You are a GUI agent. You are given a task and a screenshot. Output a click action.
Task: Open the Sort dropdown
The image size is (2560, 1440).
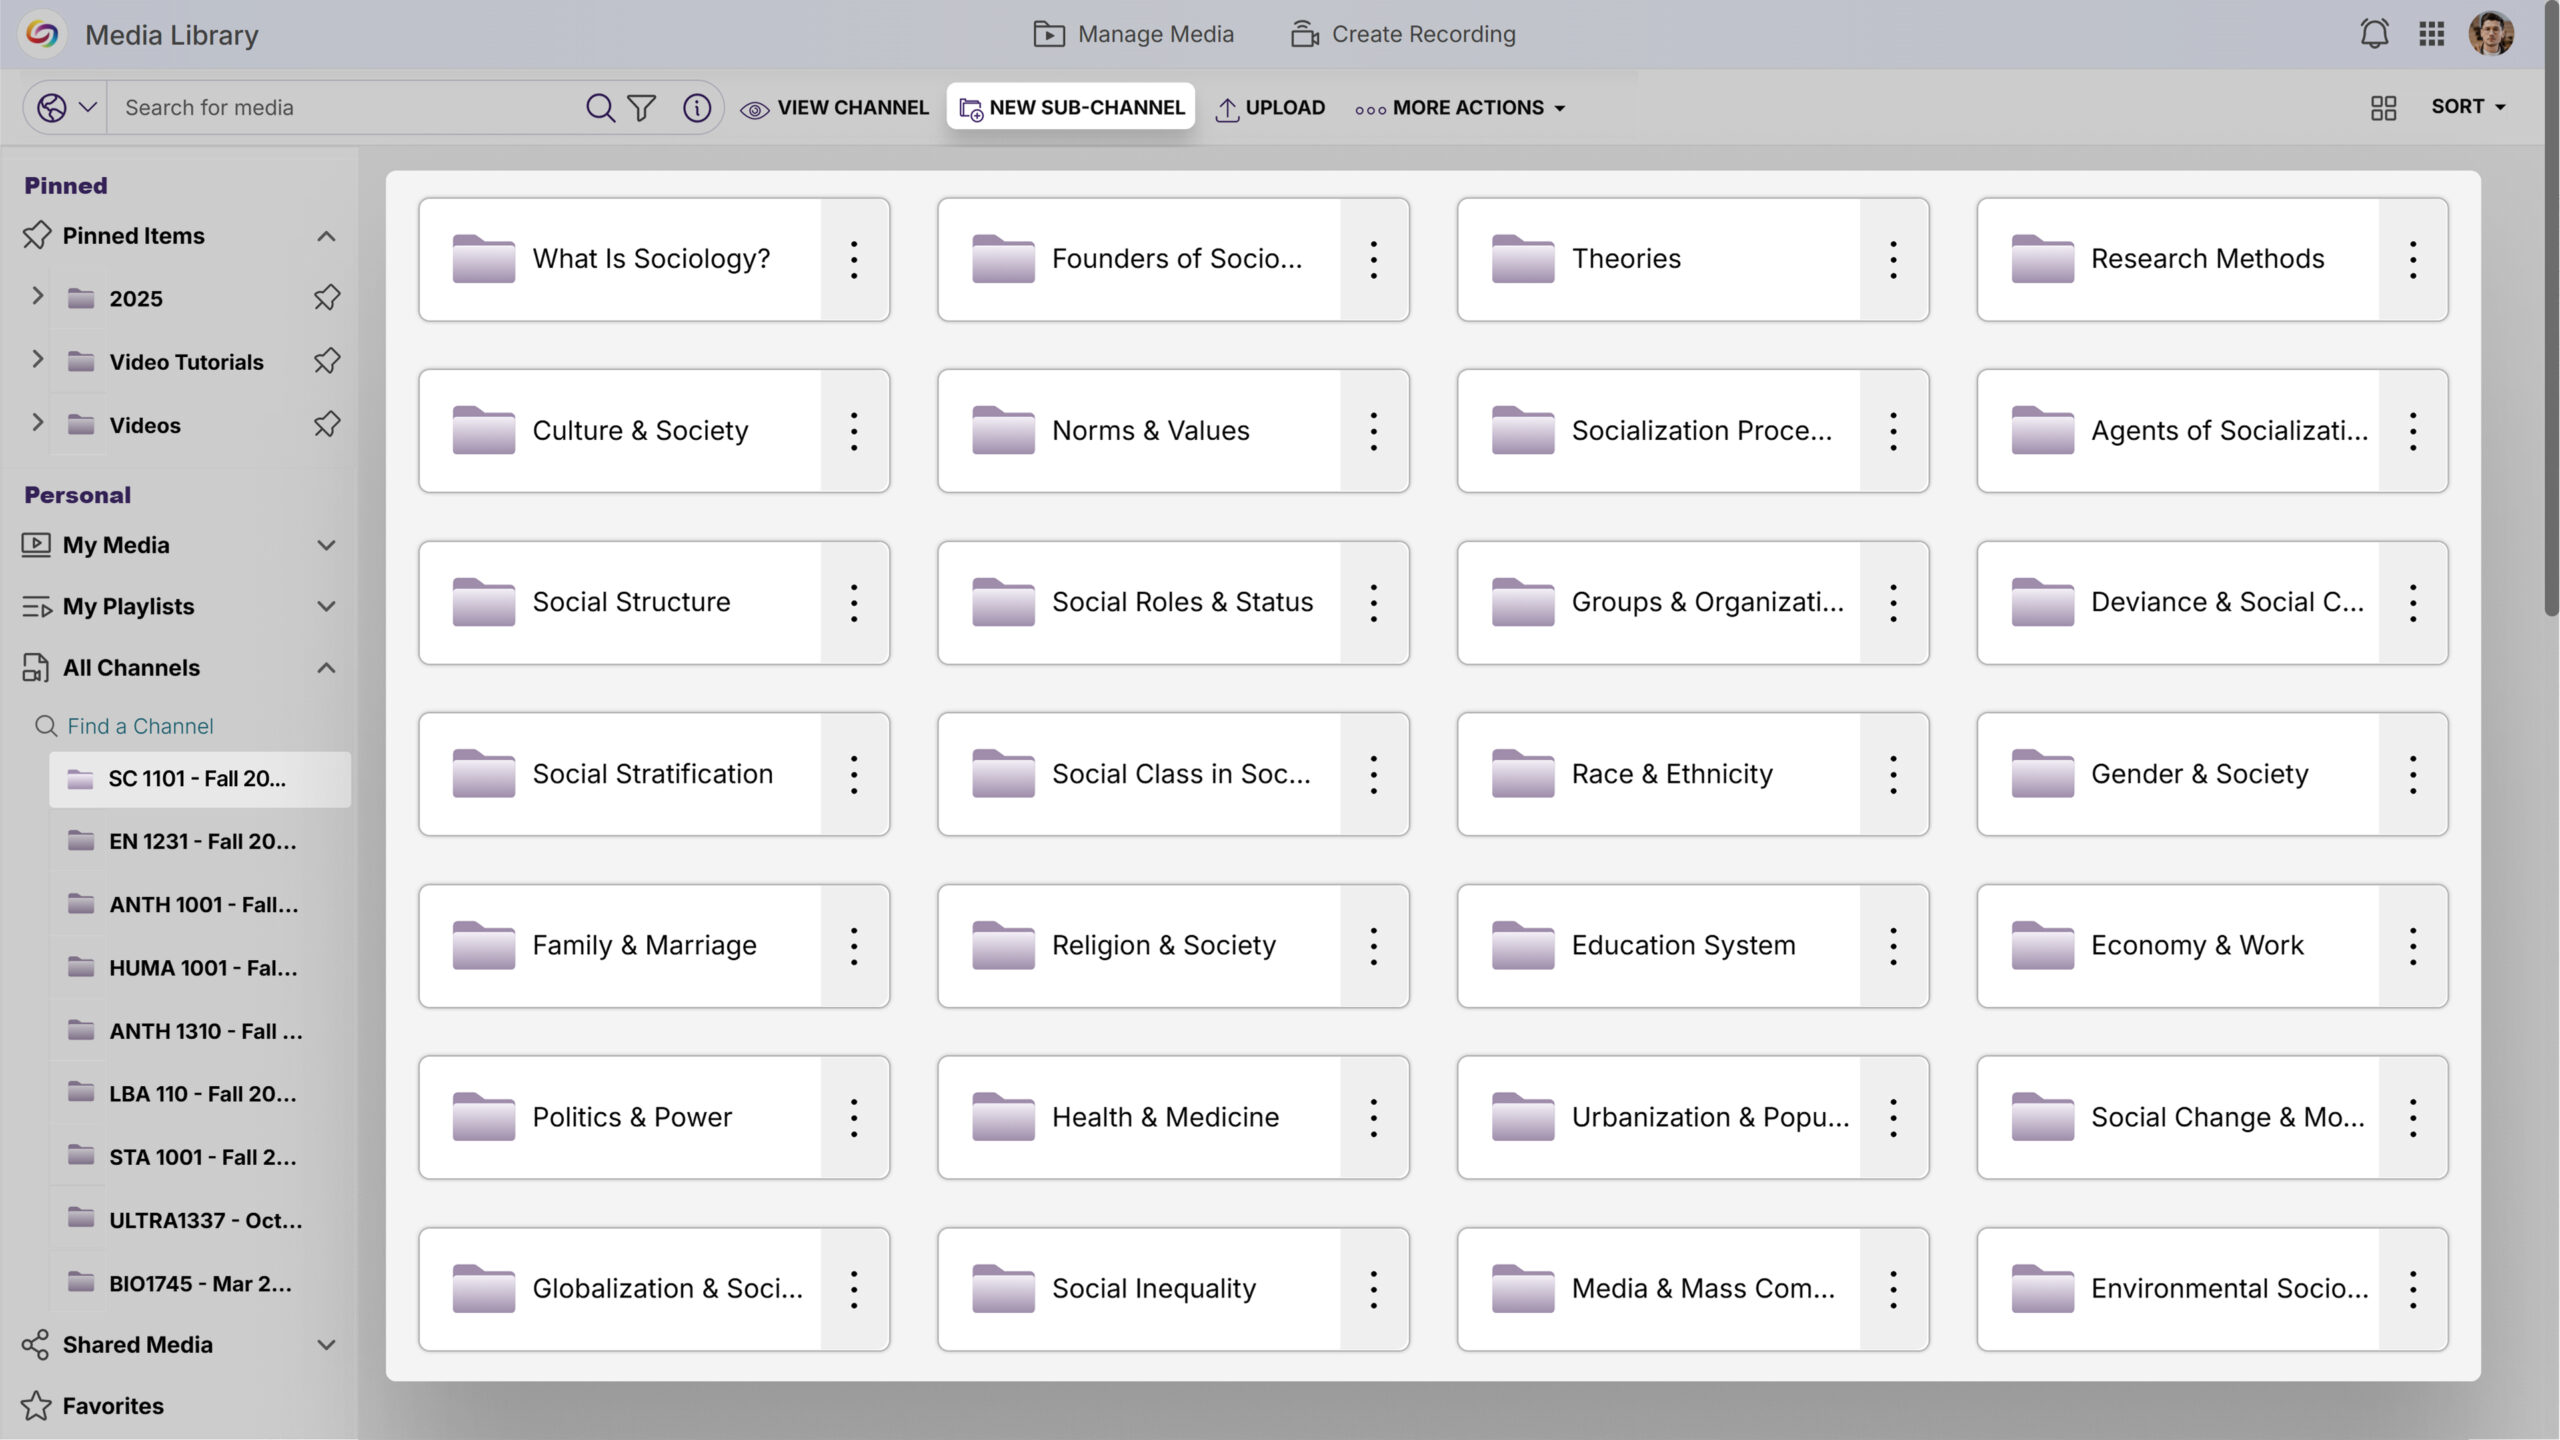point(2467,106)
